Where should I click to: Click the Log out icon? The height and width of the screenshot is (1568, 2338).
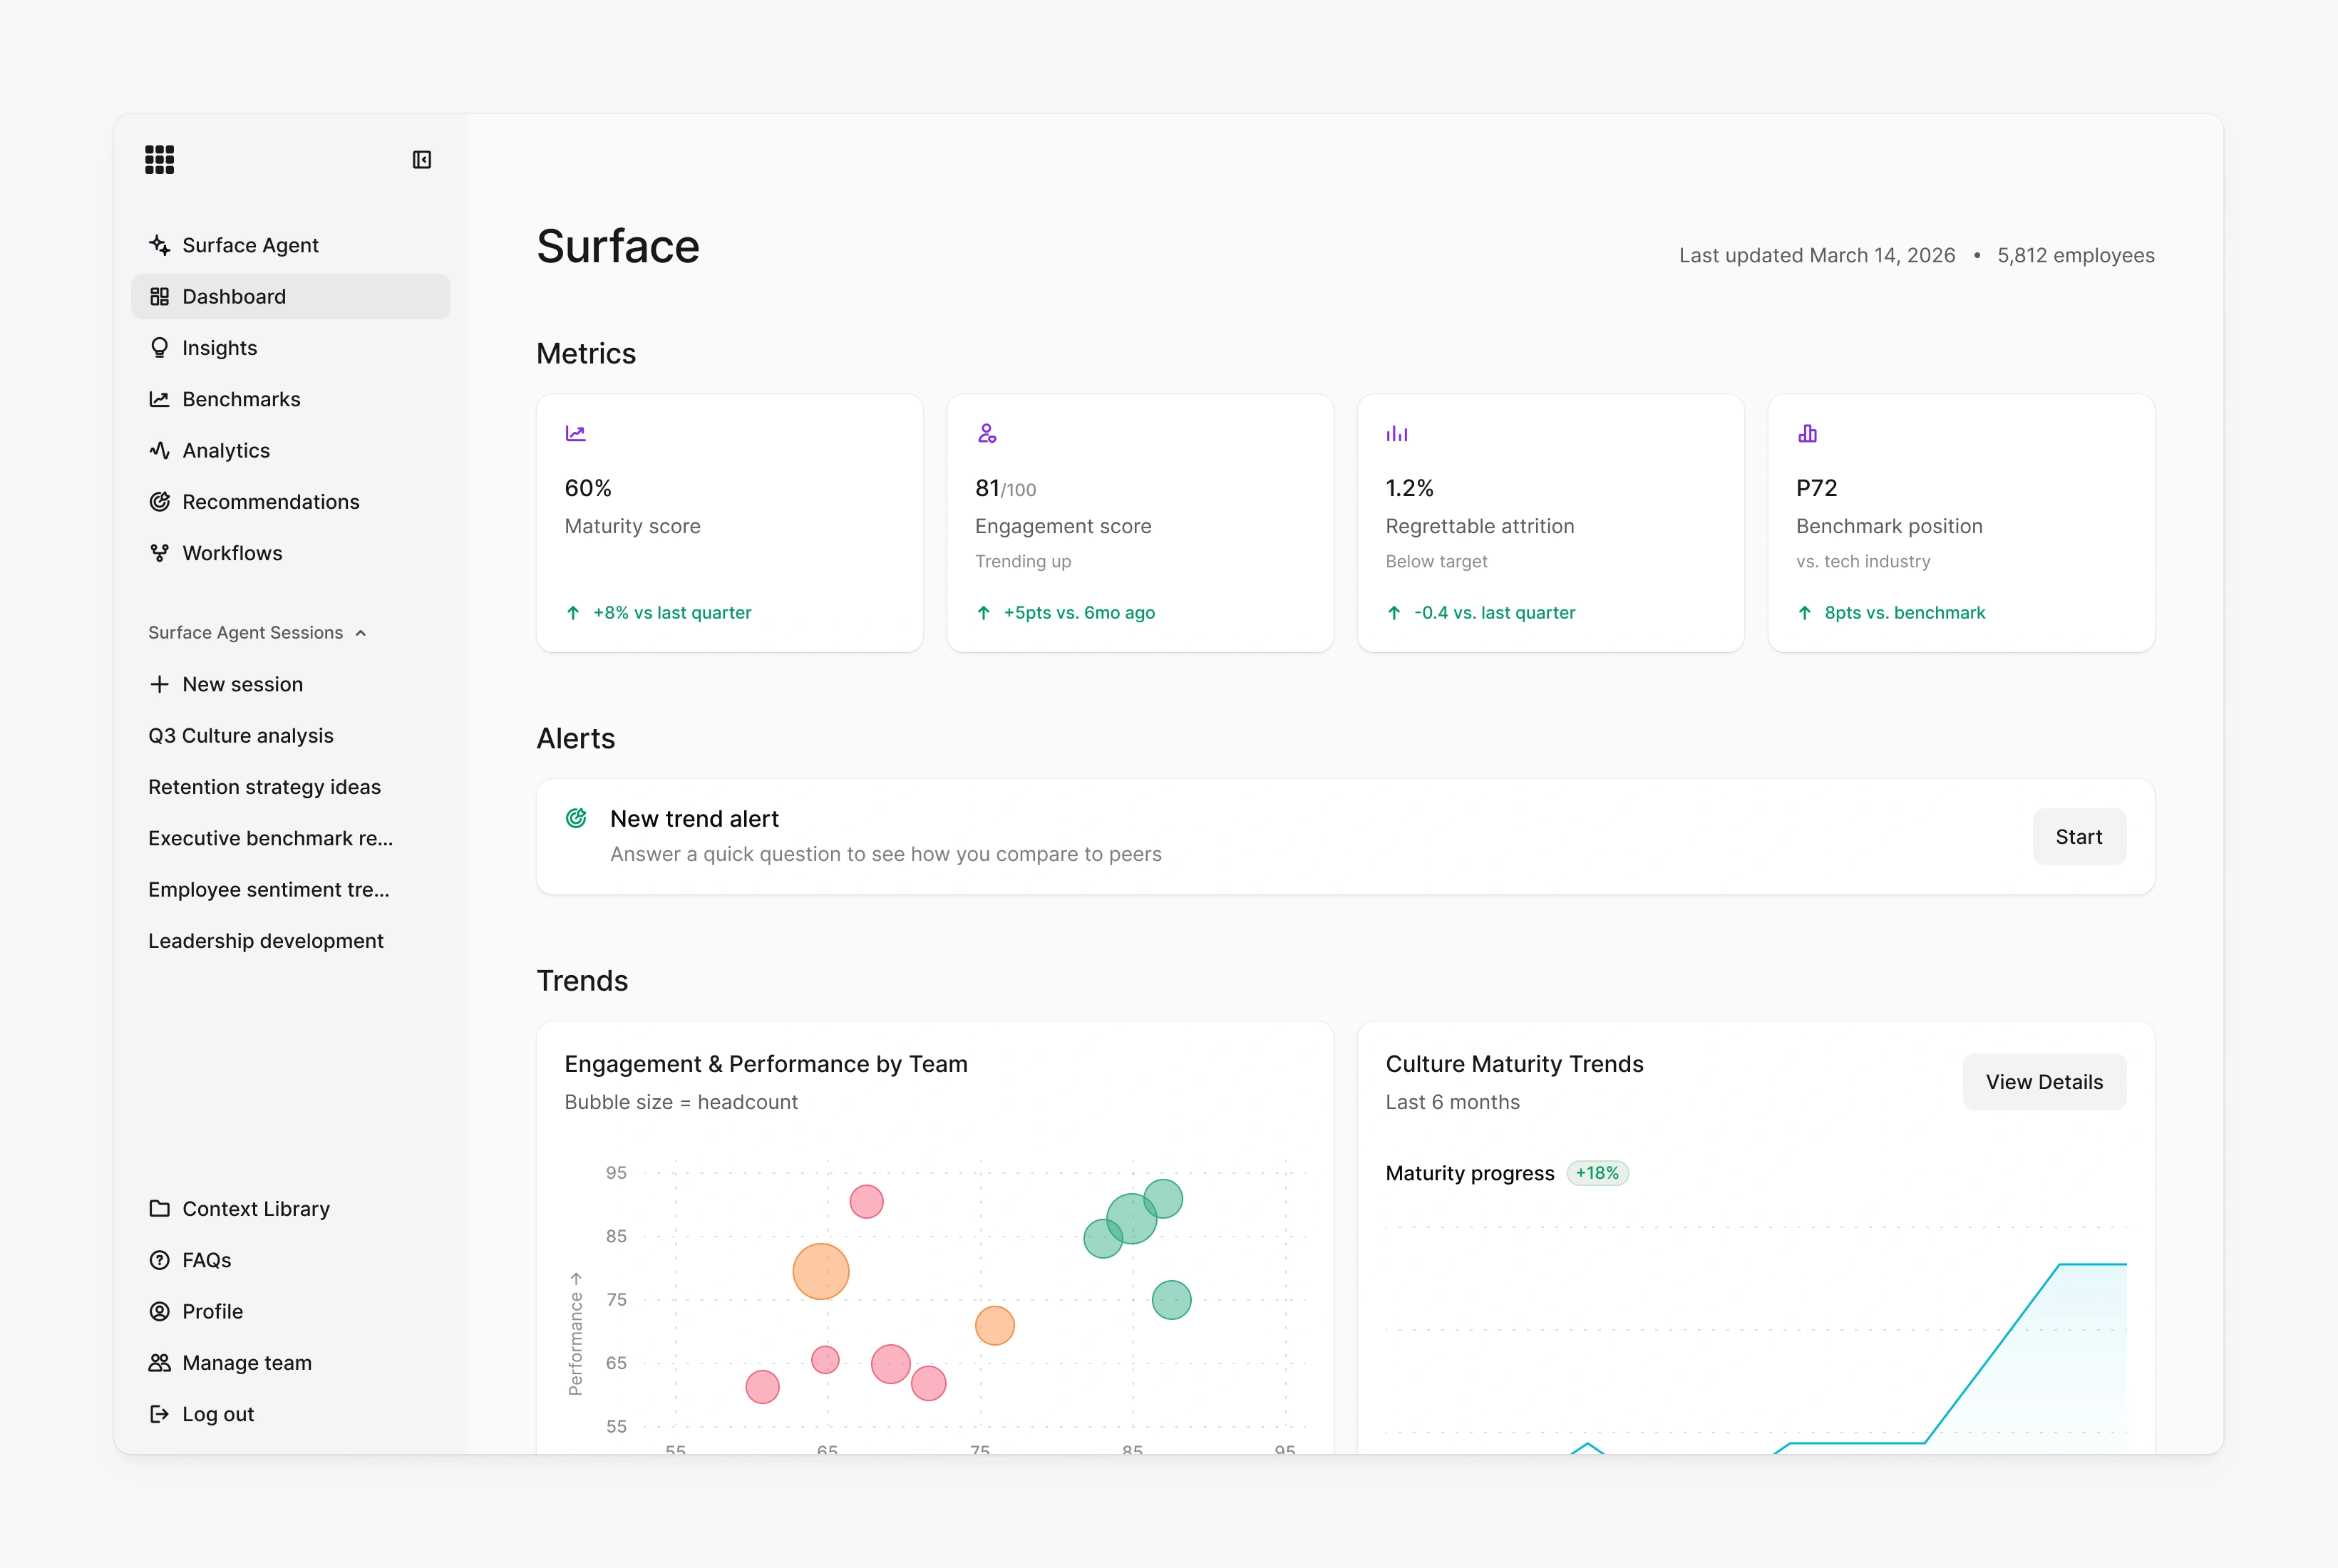click(159, 1414)
